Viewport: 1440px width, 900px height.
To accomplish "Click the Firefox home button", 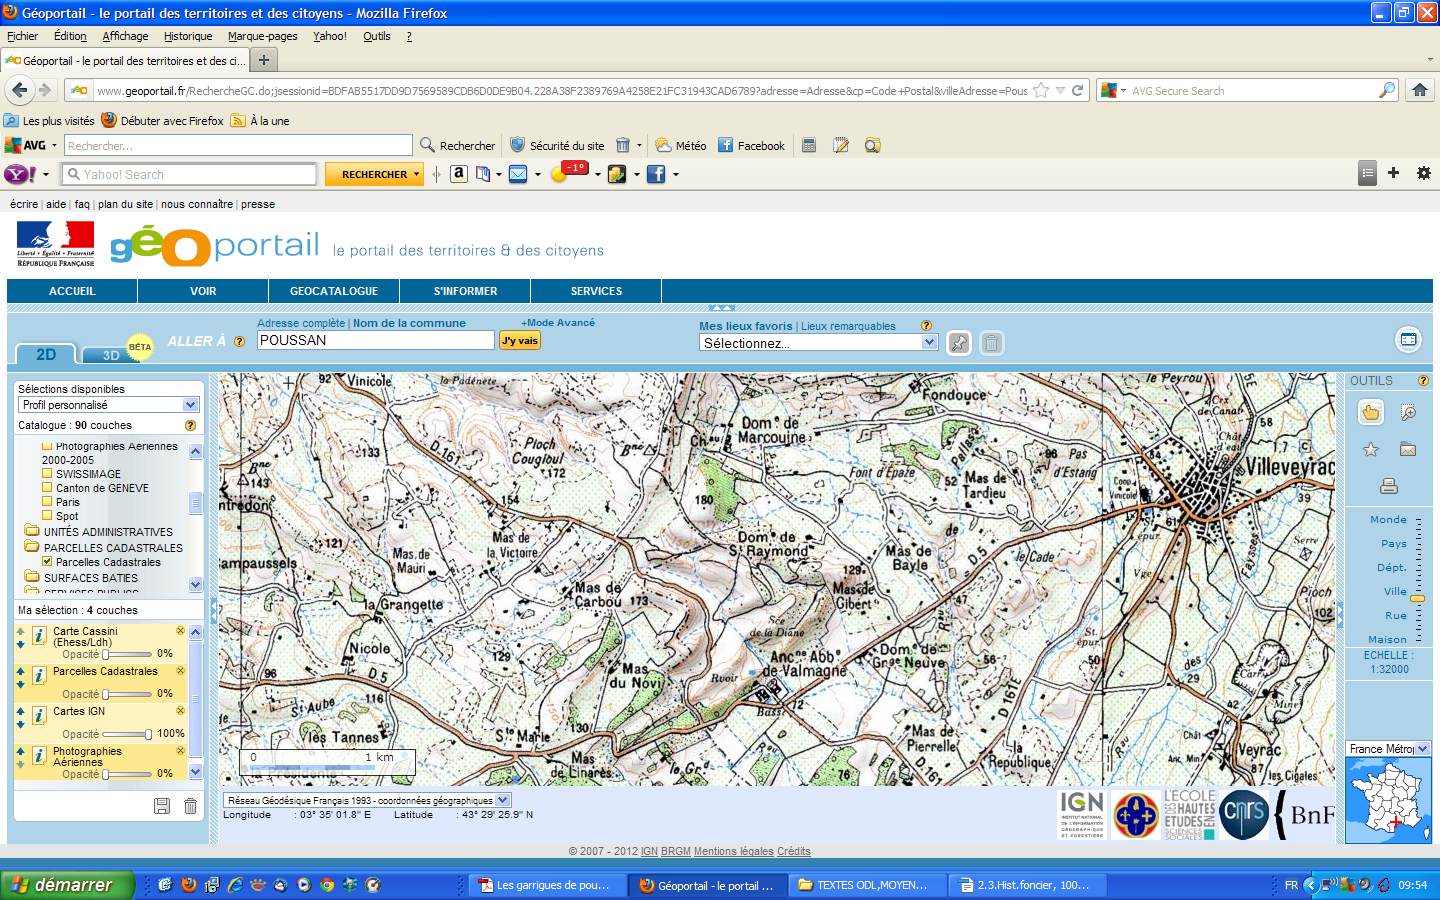I will [x=1419, y=90].
